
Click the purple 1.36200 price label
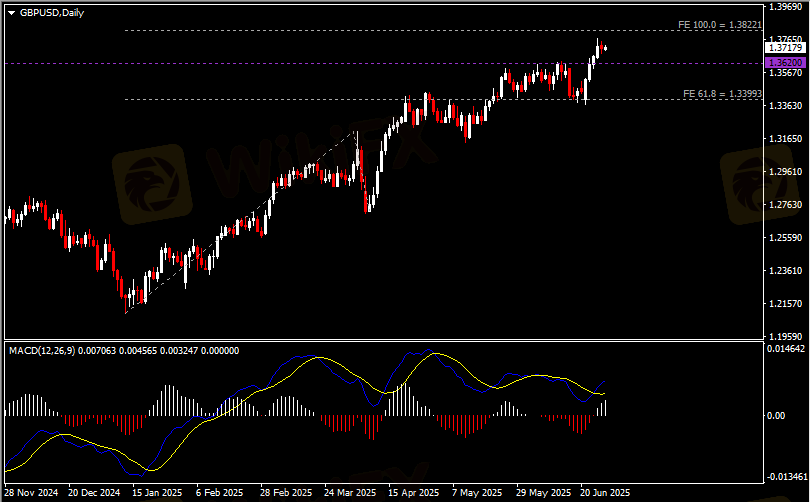pos(786,63)
